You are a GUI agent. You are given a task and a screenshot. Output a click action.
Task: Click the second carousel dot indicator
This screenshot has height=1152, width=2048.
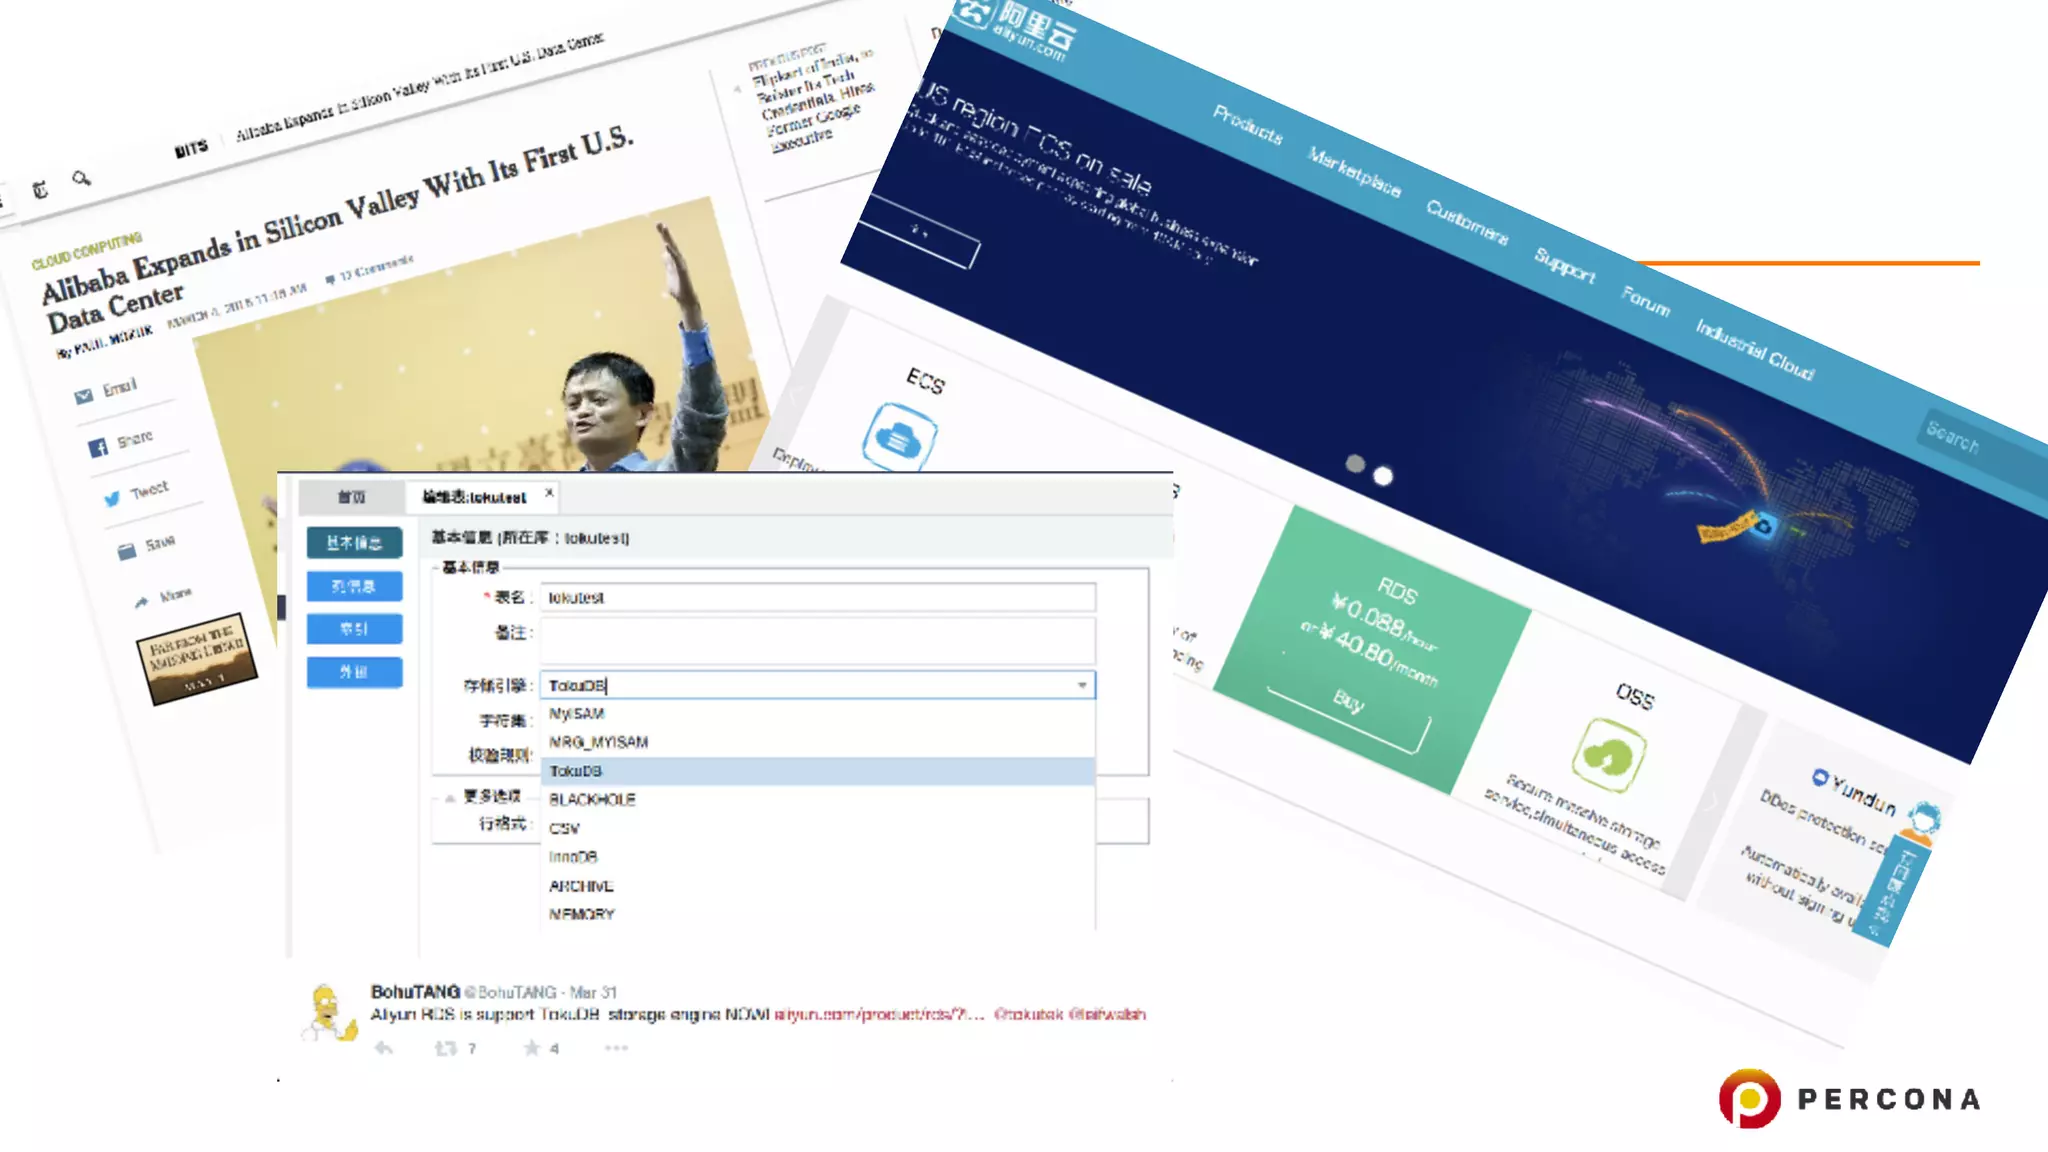coord(1383,476)
